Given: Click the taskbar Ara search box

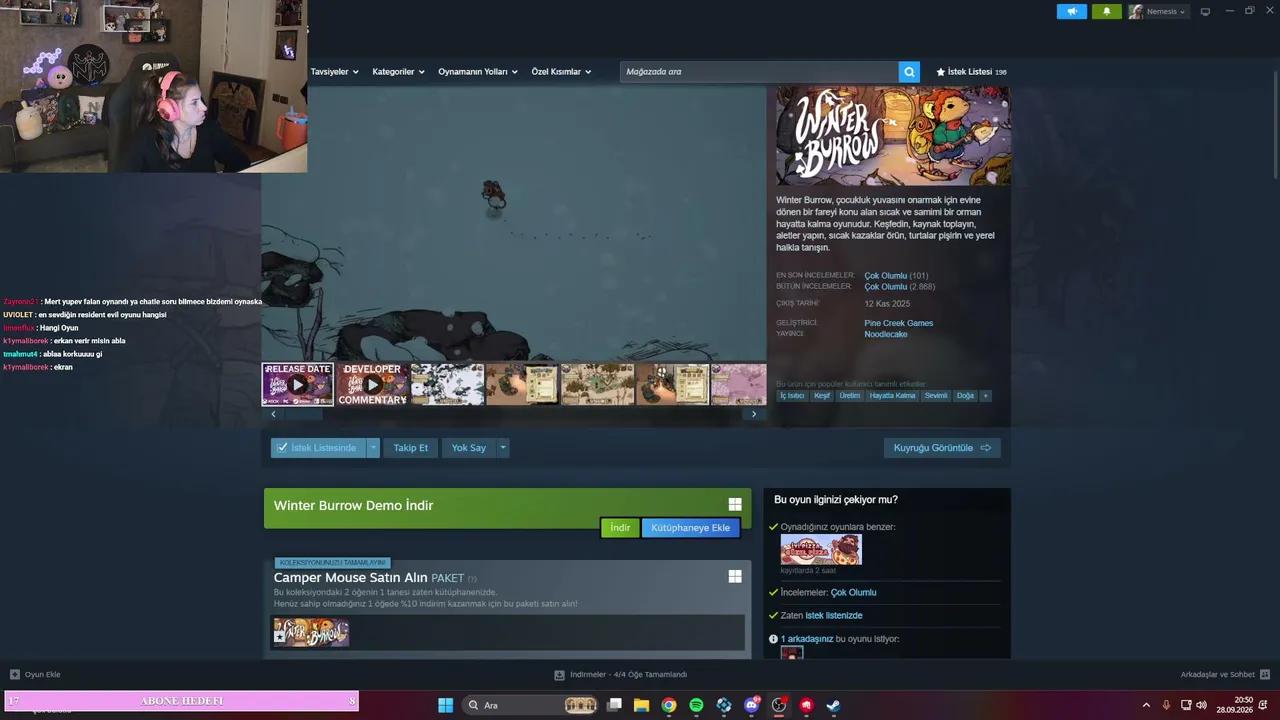Looking at the screenshot, I should click(x=531, y=705).
